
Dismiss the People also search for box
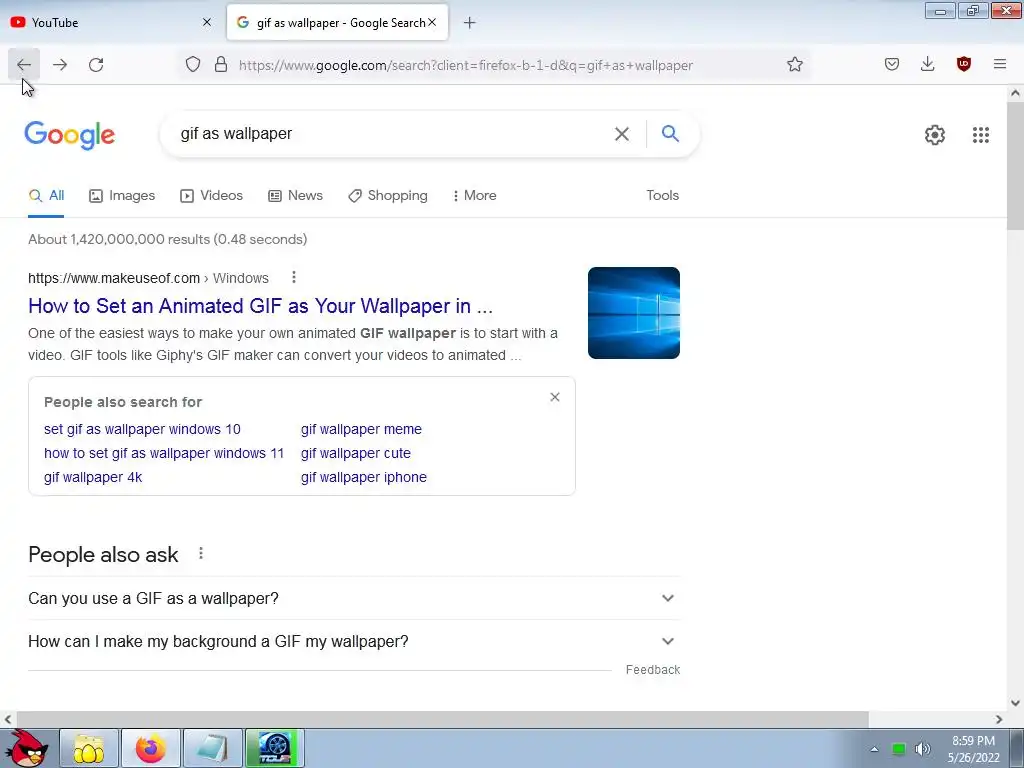554,397
